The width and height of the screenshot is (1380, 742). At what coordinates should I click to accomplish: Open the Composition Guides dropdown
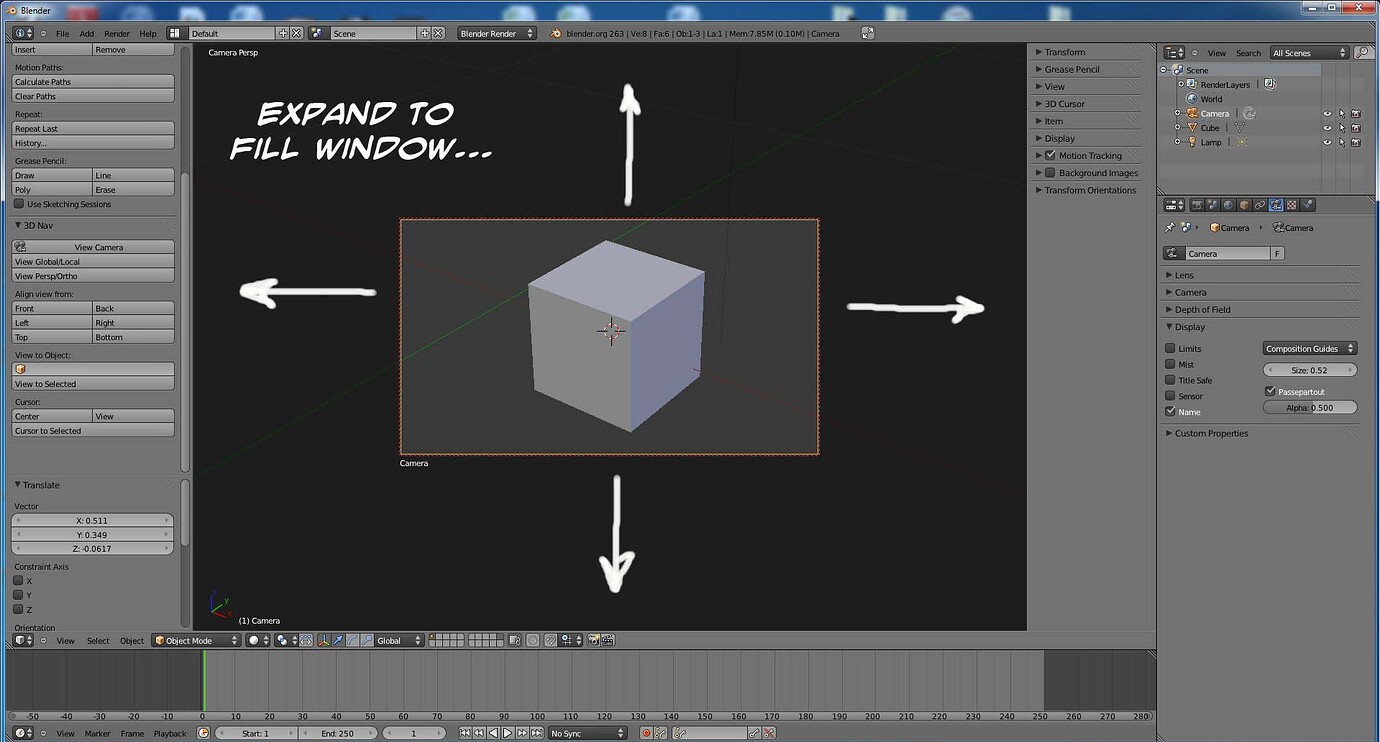[1310, 348]
